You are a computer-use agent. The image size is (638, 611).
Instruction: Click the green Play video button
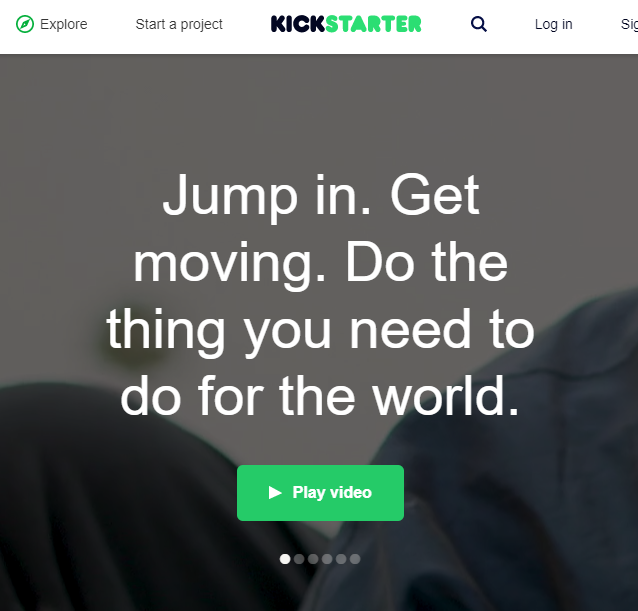tap(320, 493)
